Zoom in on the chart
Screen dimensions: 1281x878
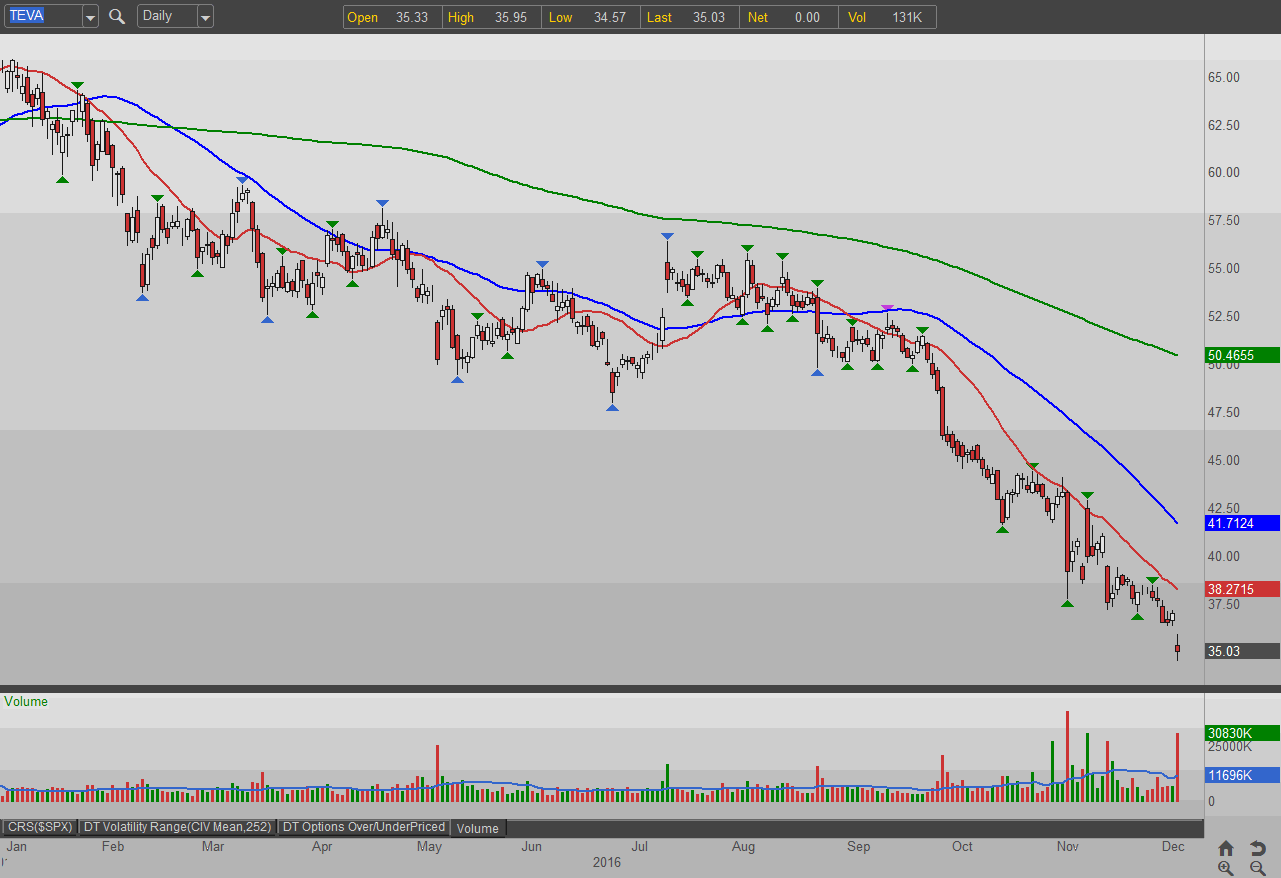tap(1226, 868)
